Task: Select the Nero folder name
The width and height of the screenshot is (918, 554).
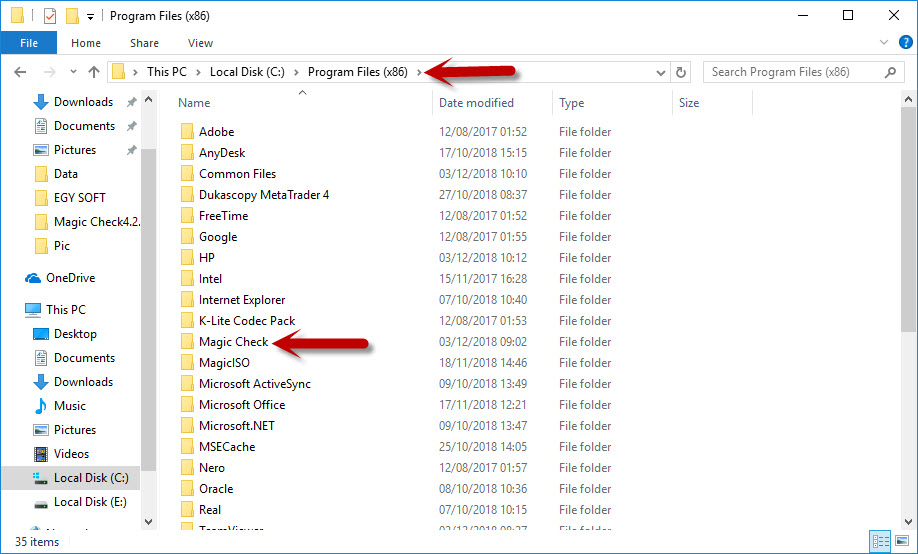Action: pyautogui.click(x=212, y=468)
